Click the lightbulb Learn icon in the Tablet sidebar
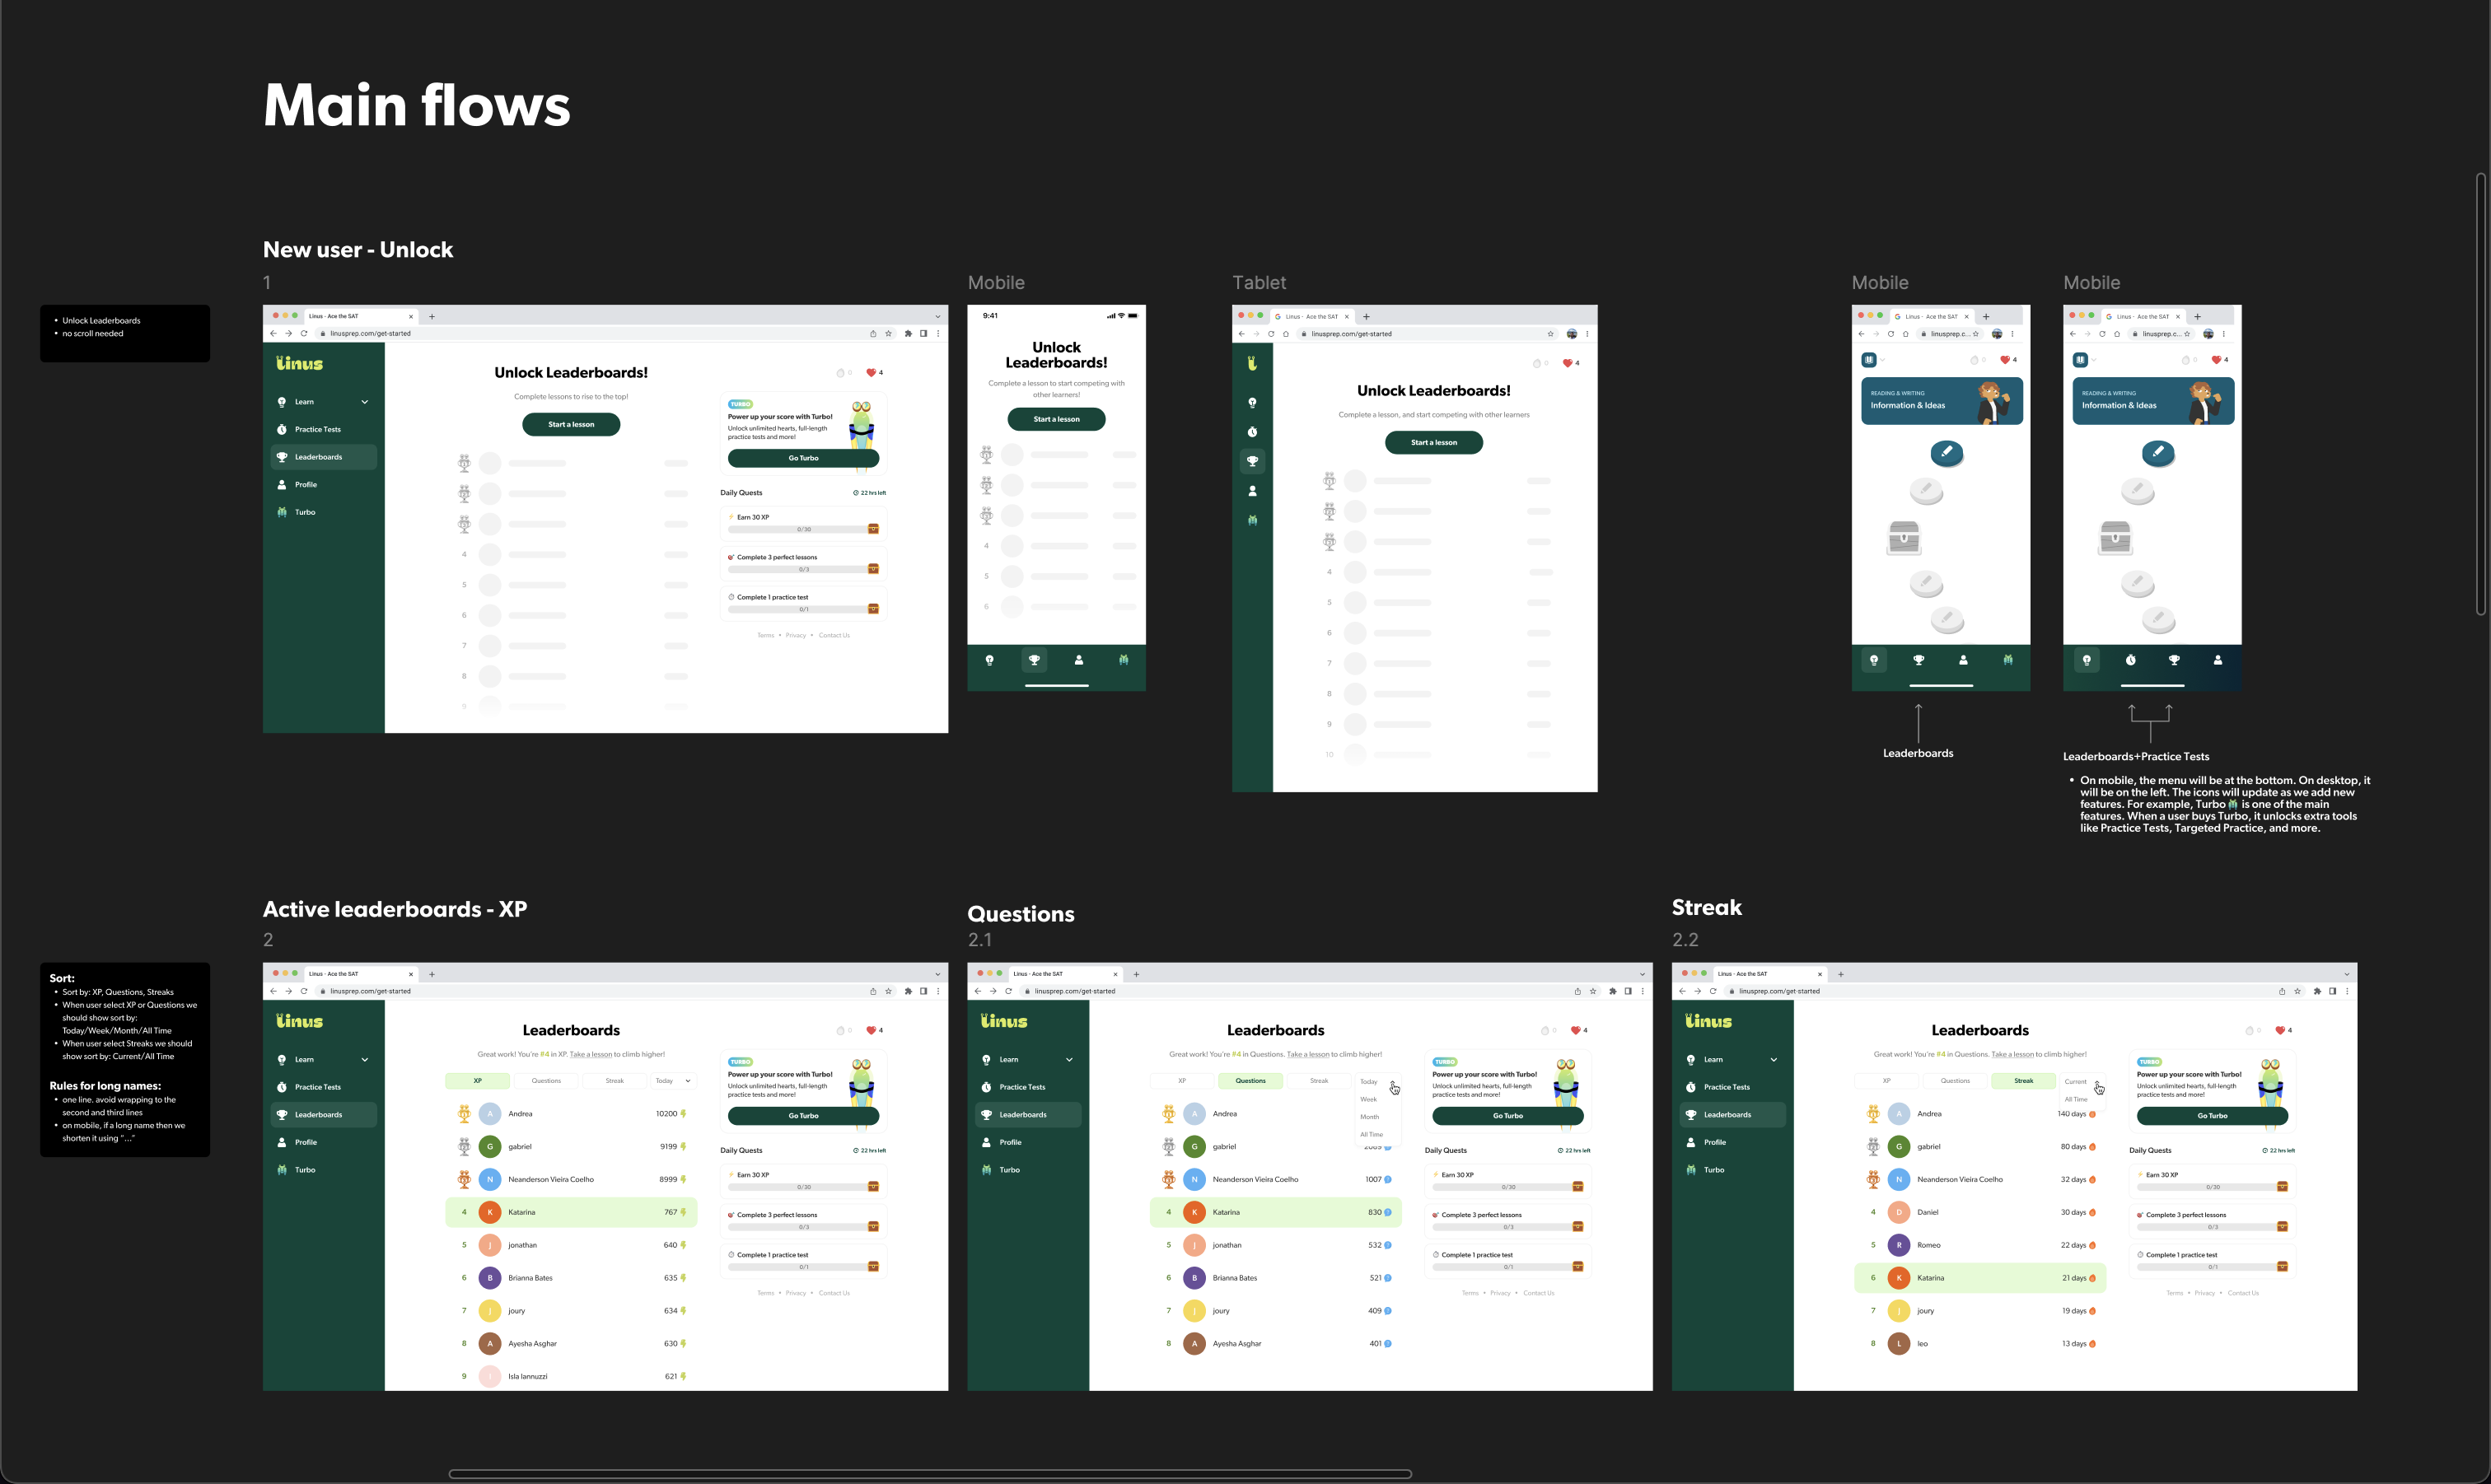The image size is (2491, 1484). pos(1252,403)
